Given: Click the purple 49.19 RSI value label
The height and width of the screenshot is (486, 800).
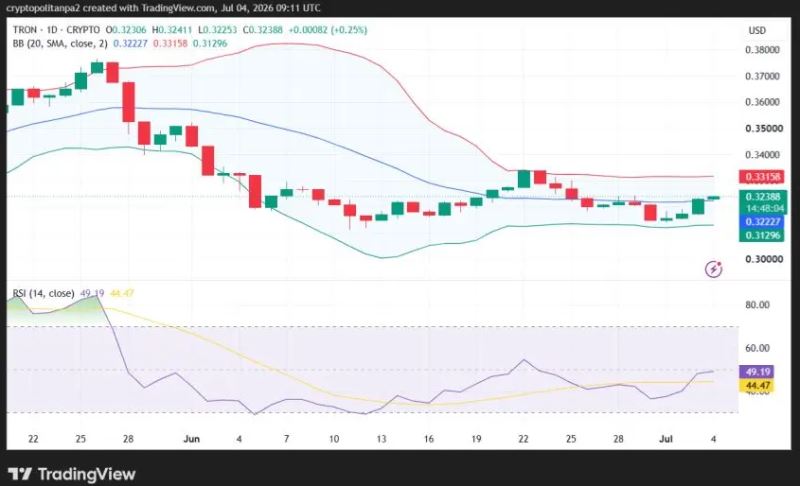Looking at the screenshot, I should [757, 372].
